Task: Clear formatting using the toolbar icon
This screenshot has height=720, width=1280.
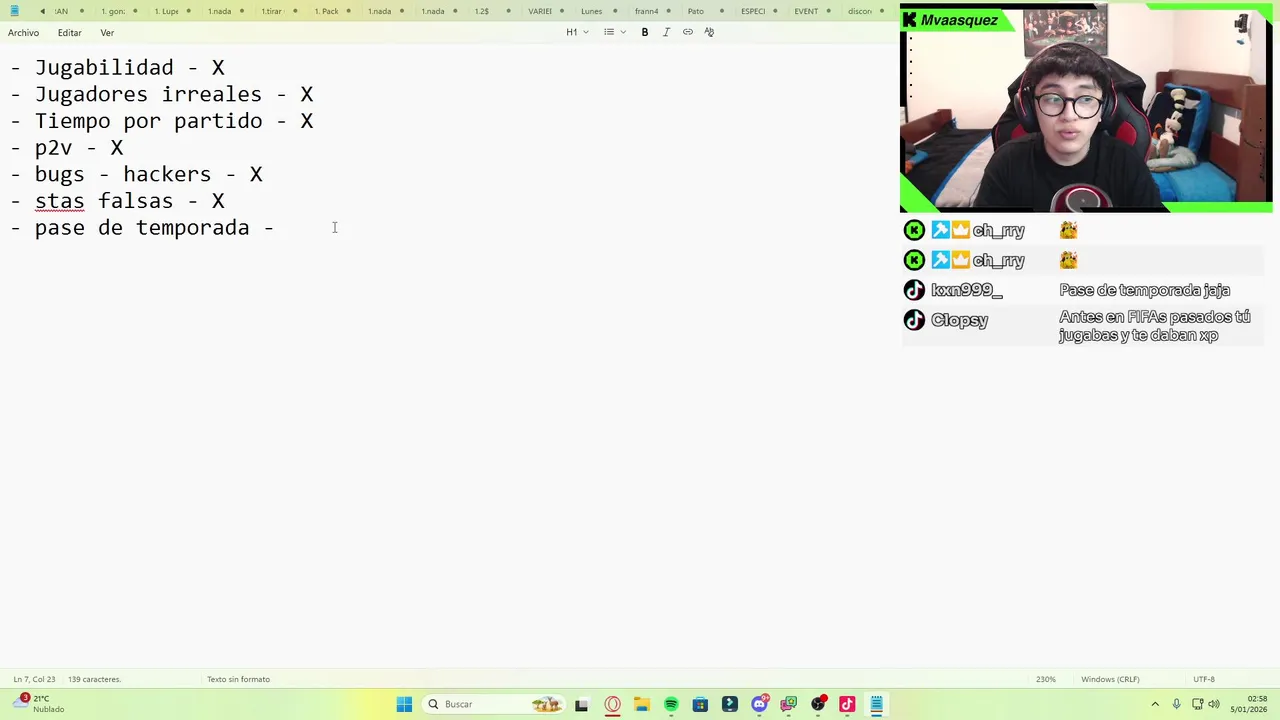Action: pyautogui.click(x=709, y=32)
